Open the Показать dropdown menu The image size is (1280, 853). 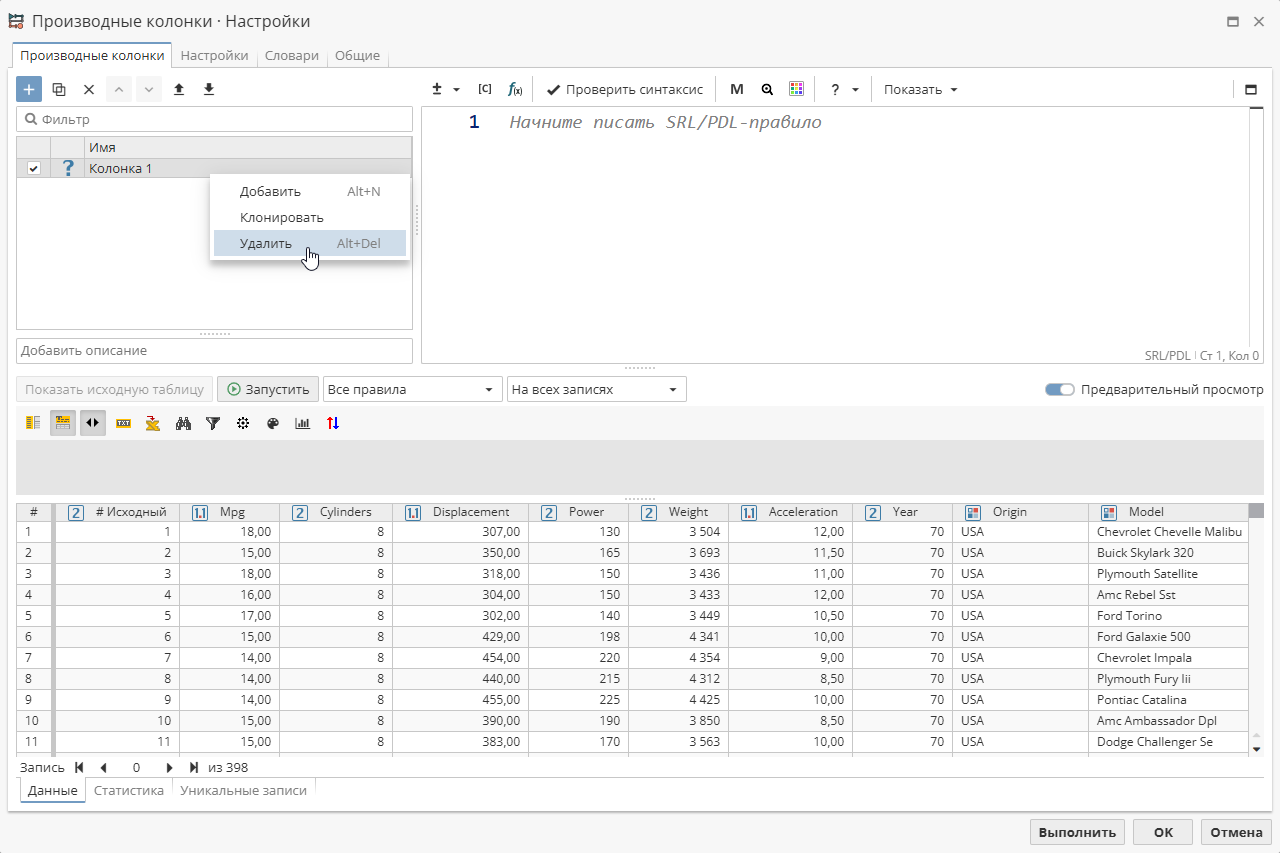[920, 89]
